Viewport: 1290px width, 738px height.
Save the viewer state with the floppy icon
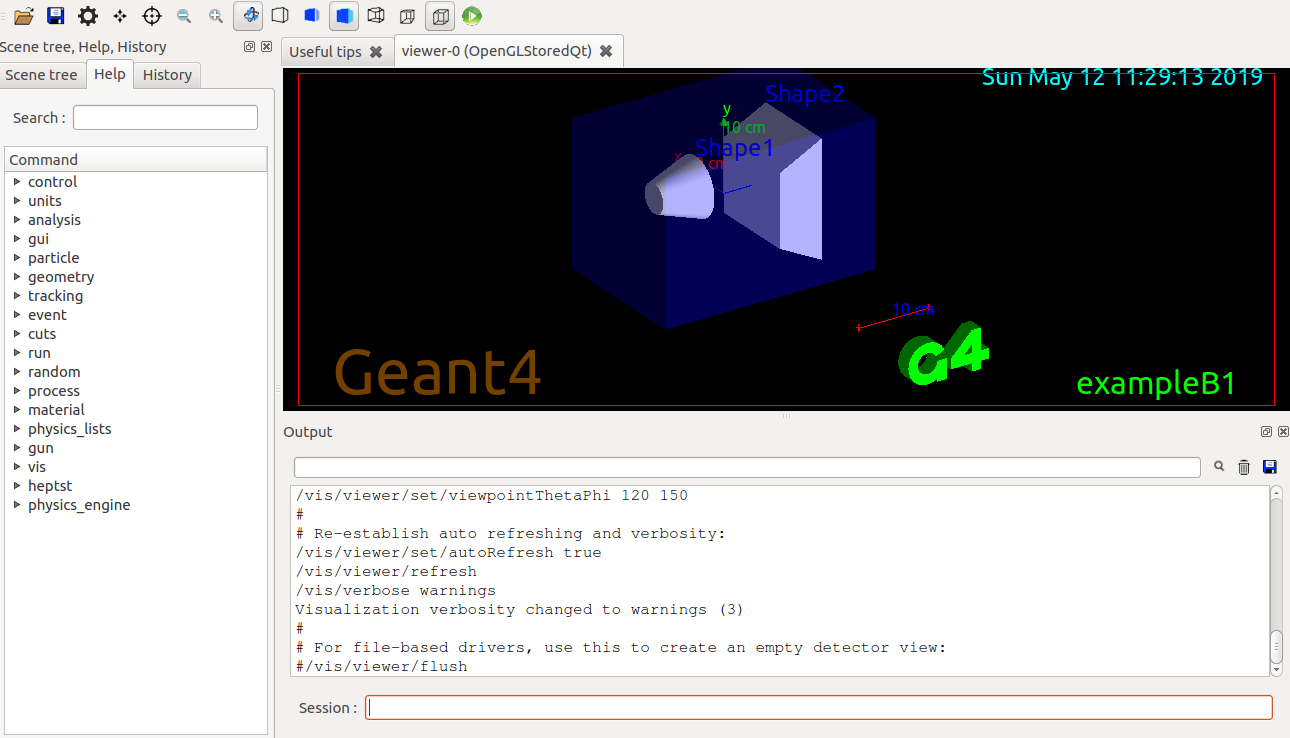tap(54, 16)
